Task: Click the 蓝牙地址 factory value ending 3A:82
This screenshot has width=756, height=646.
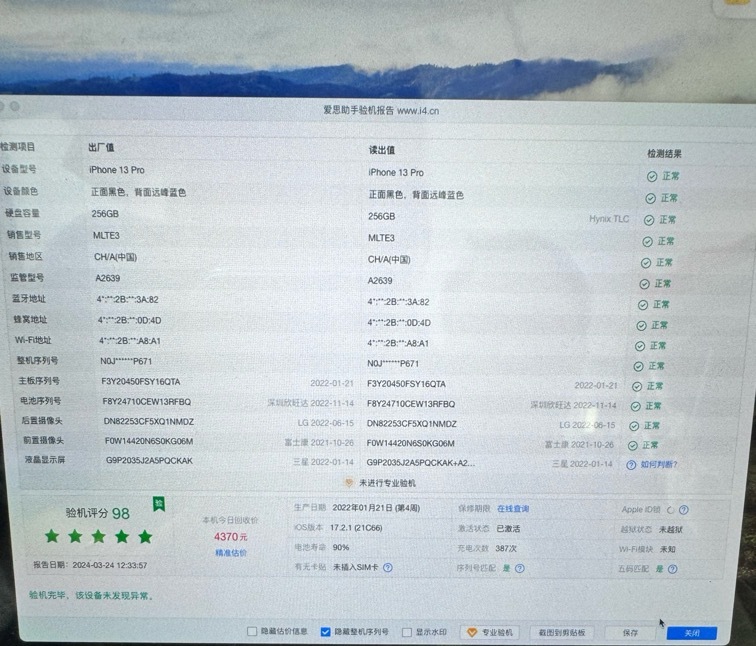Action: (x=128, y=299)
